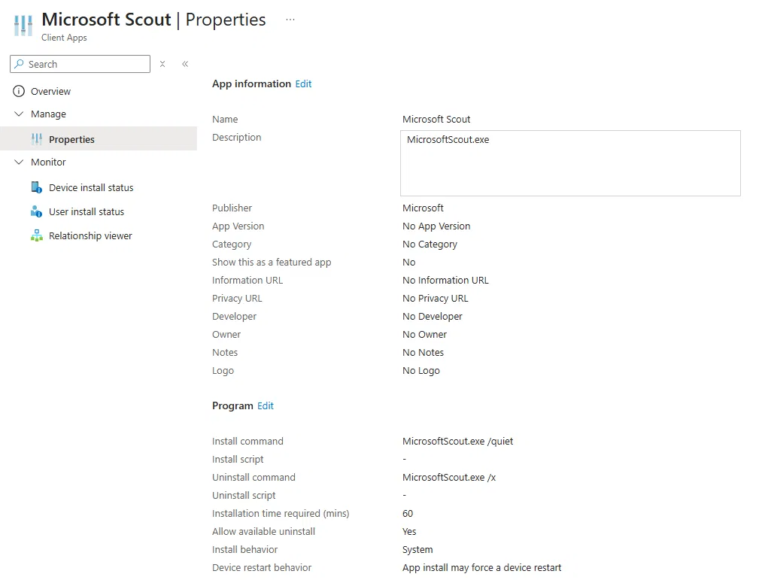Click the No Notes value

423,352
